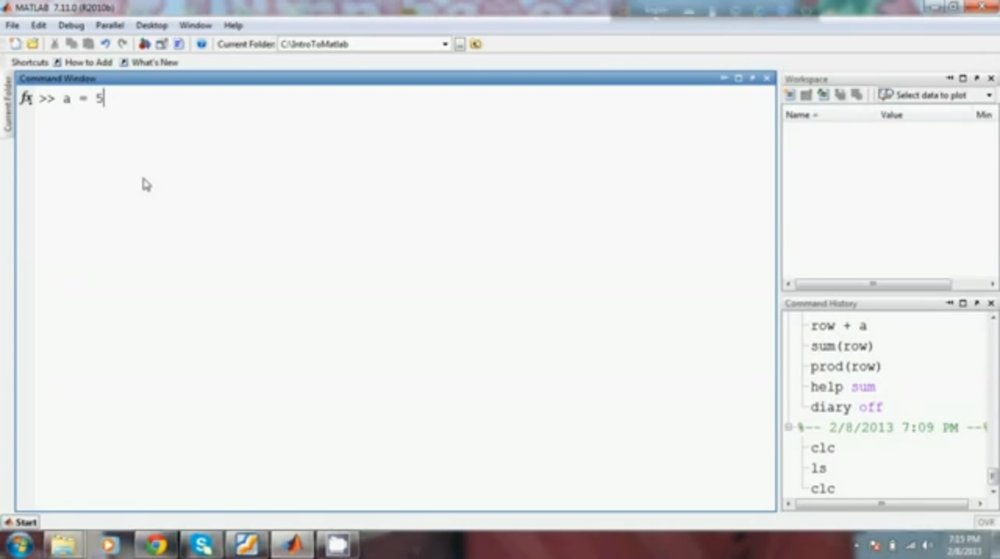Click New variable icon in Workspace
This screenshot has width=1000, height=559.
[x=790, y=95]
